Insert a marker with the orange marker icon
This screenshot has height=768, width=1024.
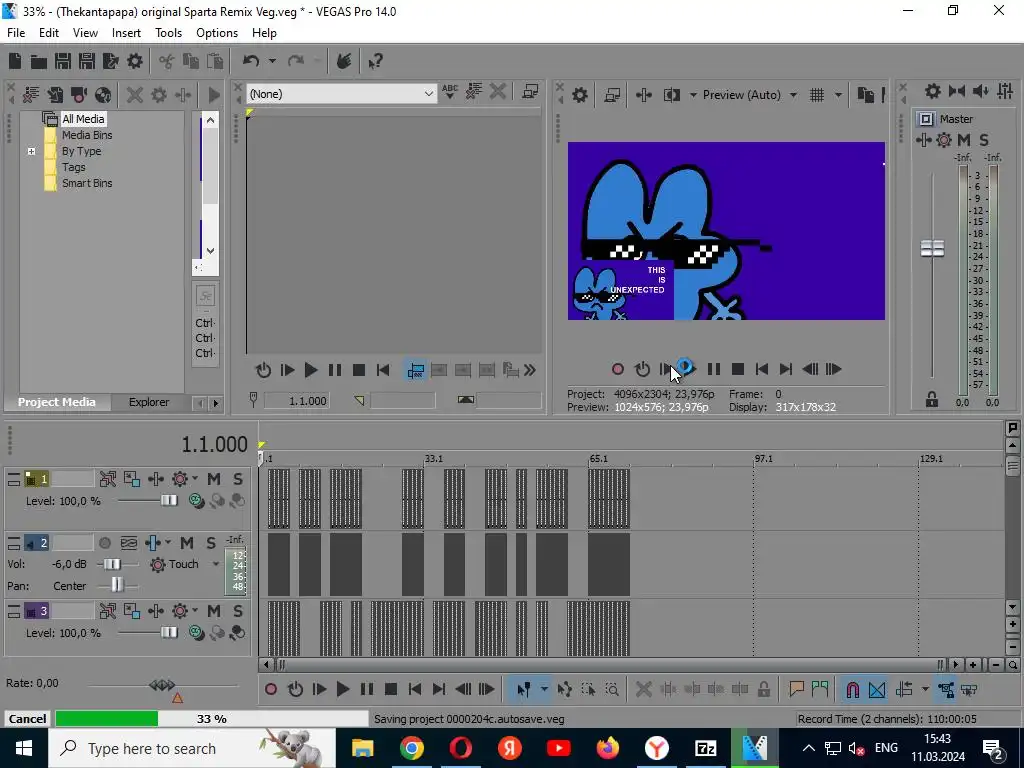[x=796, y=689]
